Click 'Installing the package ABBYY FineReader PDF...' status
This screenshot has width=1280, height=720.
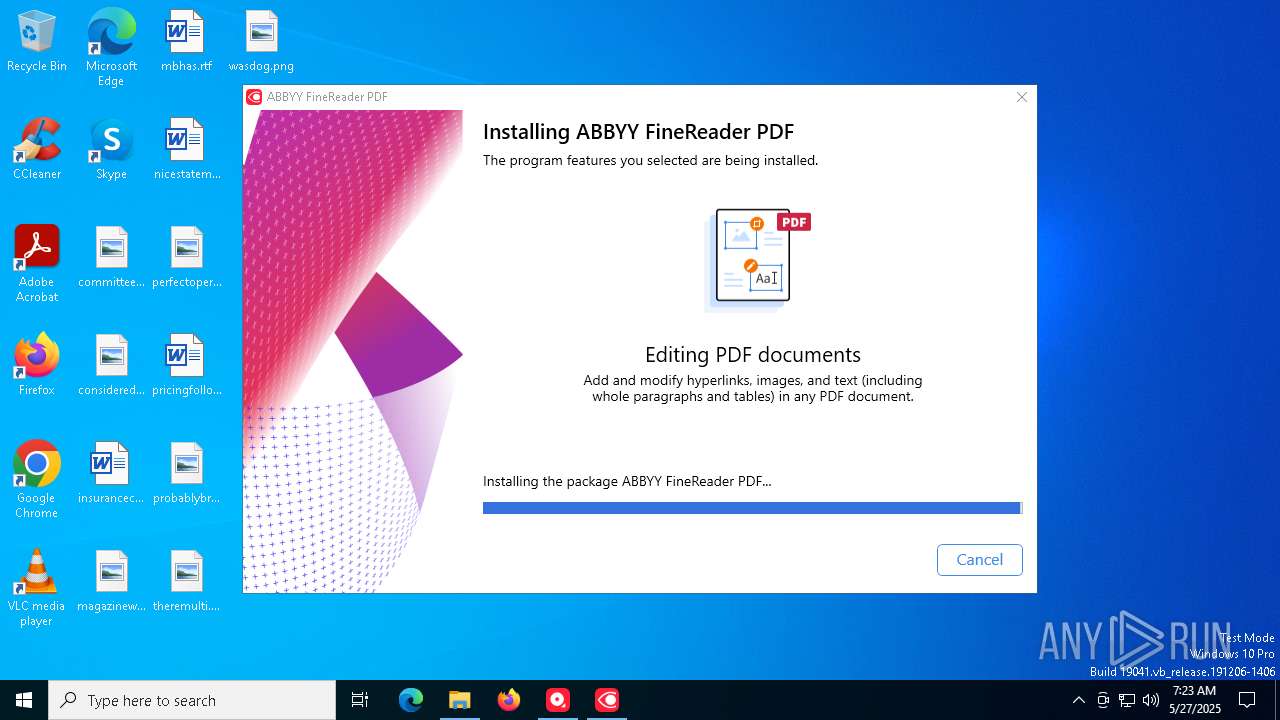(627, 481)
